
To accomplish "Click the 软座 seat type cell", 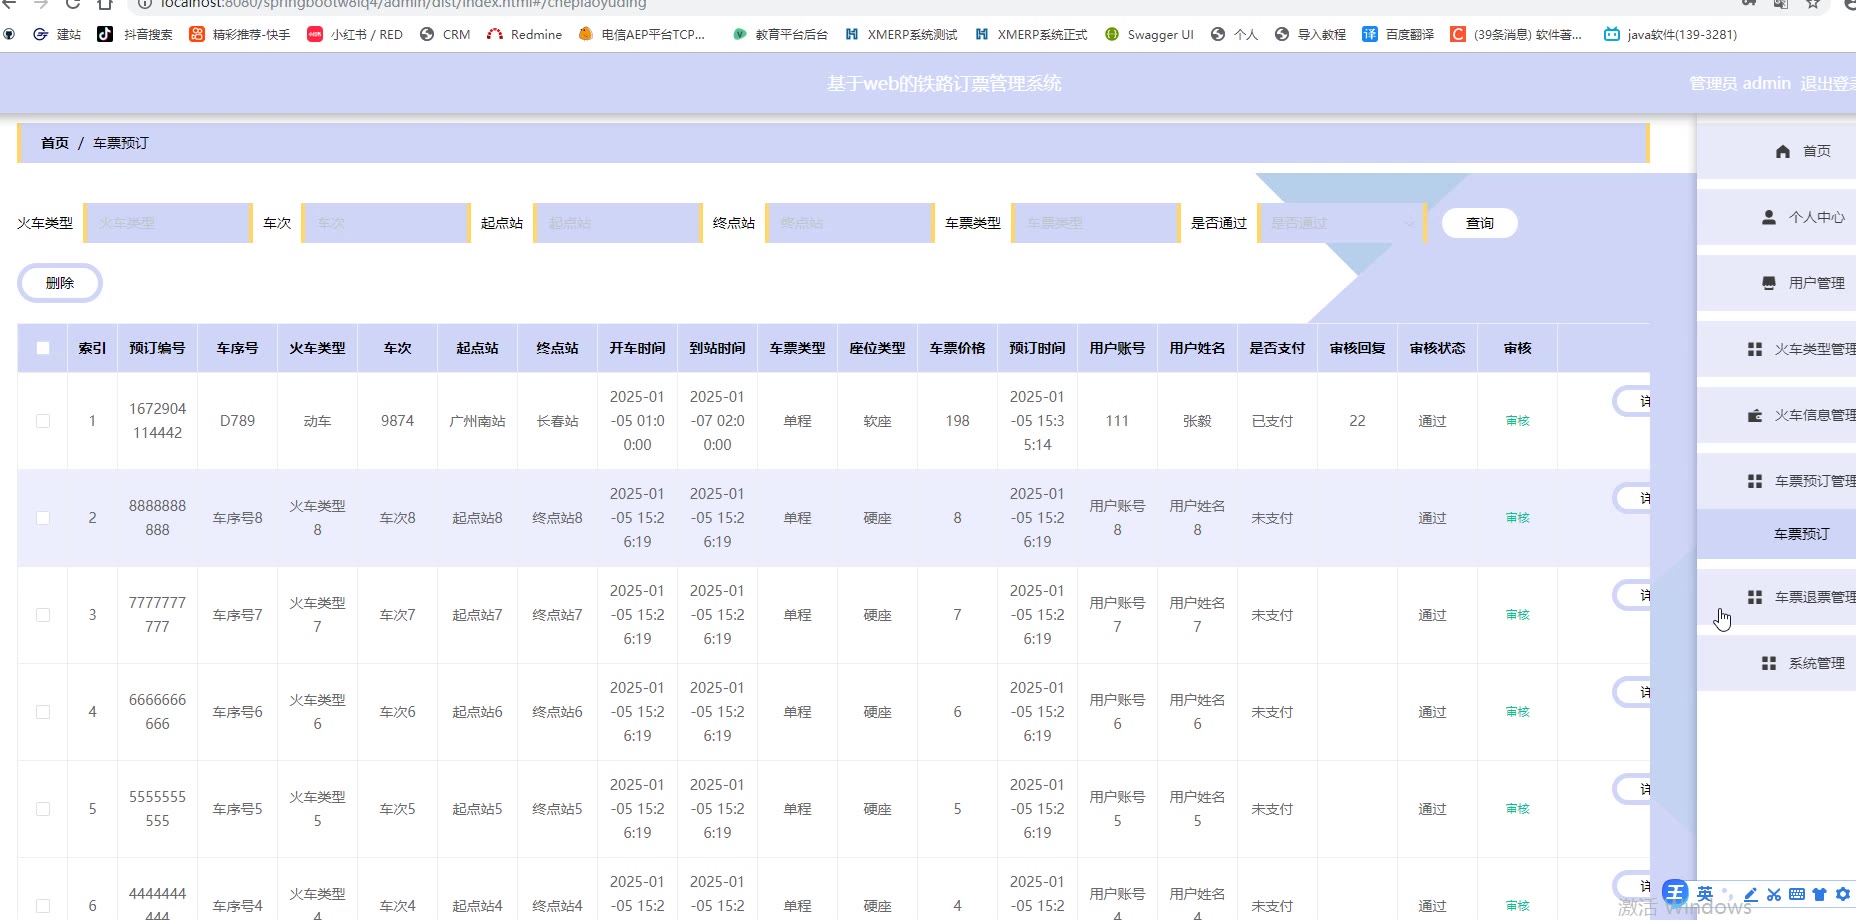I will (x=877, y=421).
